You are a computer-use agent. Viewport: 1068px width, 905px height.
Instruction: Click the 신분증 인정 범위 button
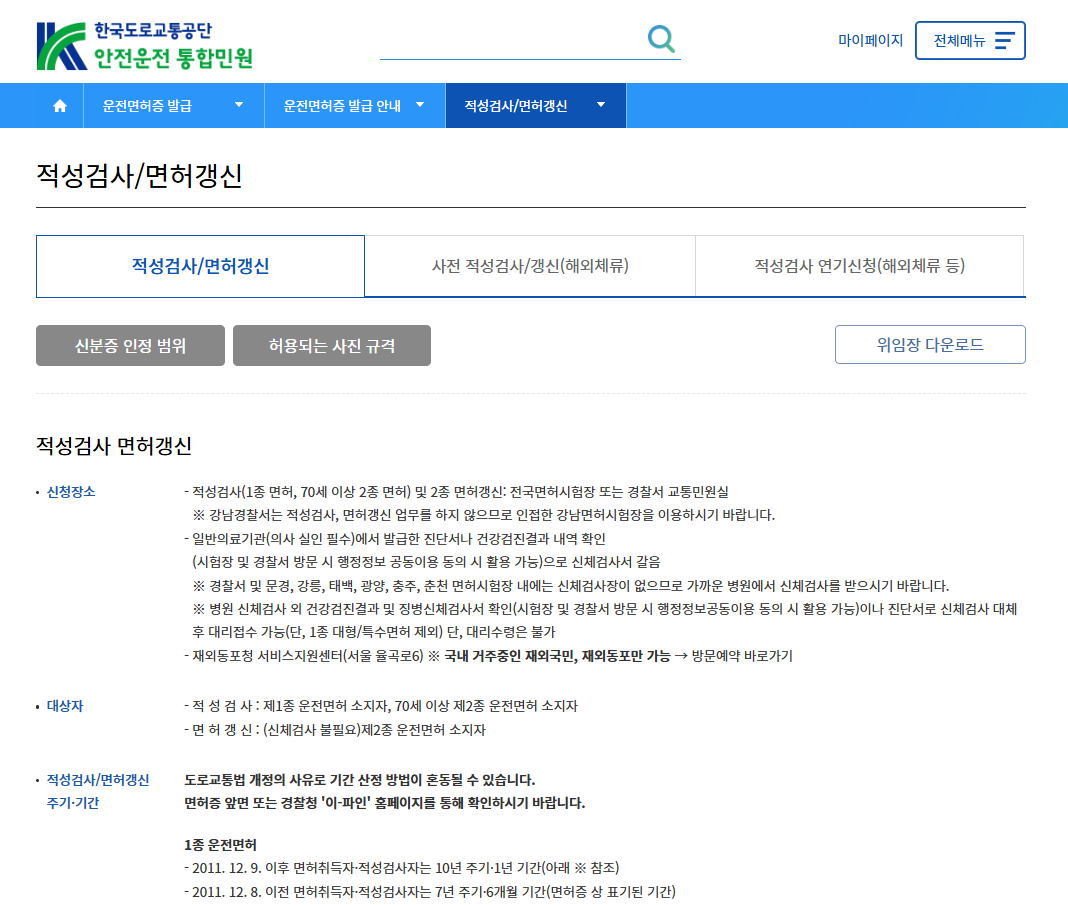click(x=130, y=345)
